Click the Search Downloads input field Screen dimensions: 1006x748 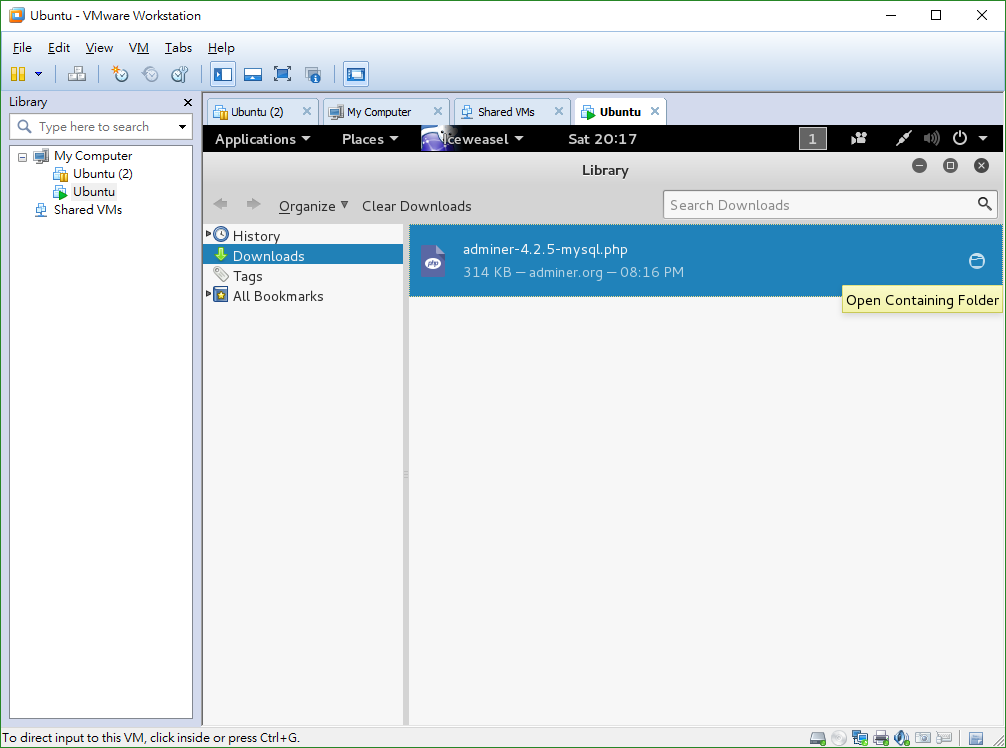820,205
